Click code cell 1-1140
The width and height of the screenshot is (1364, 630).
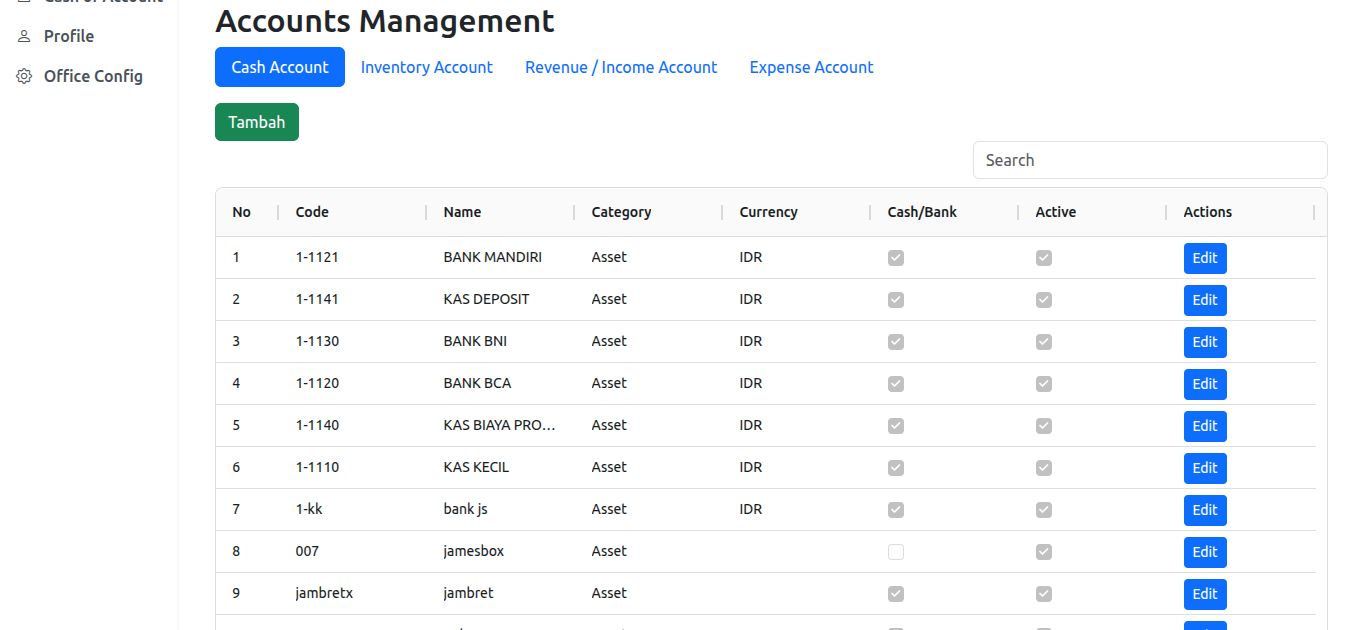[x=317, y=425]
